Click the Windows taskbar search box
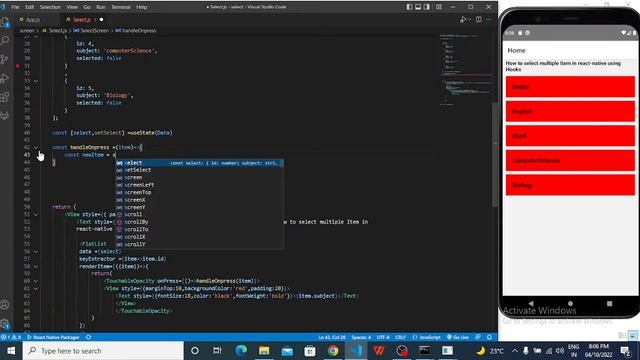This screenshot has height=360, width=640. tap(103, 351)
